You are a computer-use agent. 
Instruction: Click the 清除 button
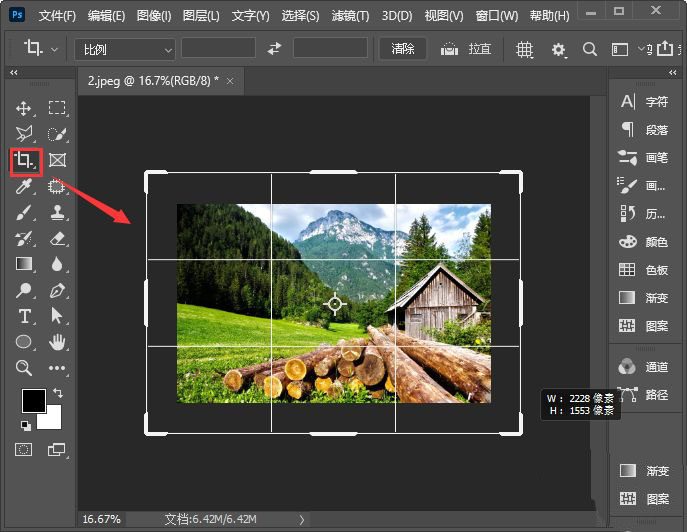point(403,48)
